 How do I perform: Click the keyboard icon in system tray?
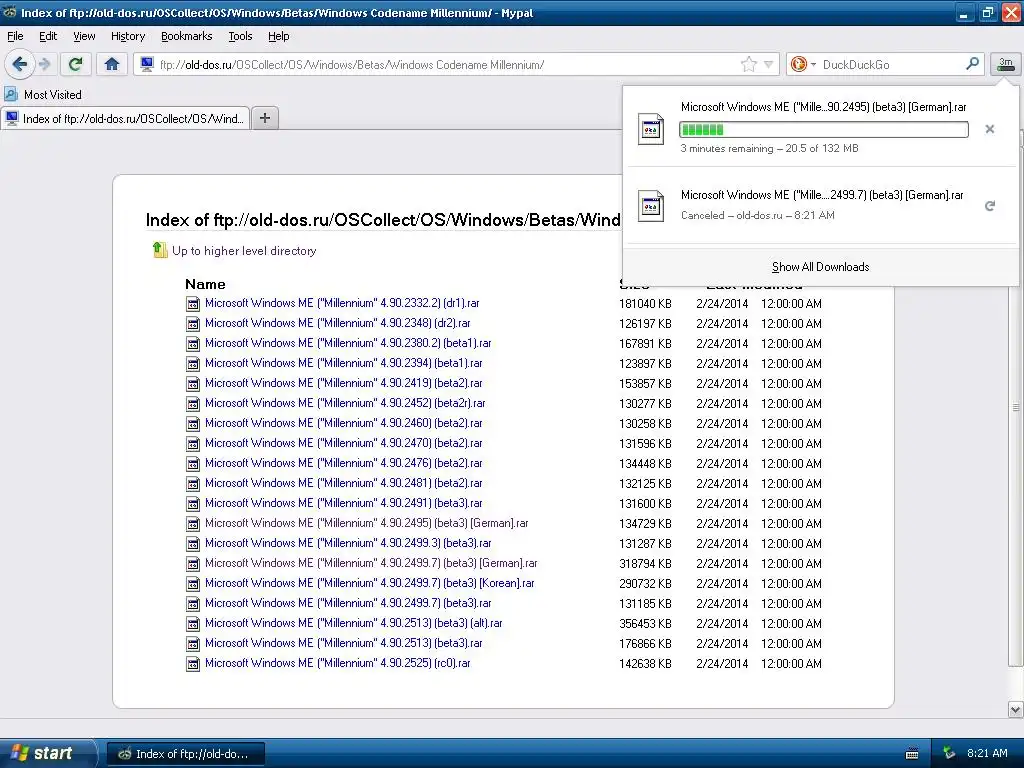(912, 754)
